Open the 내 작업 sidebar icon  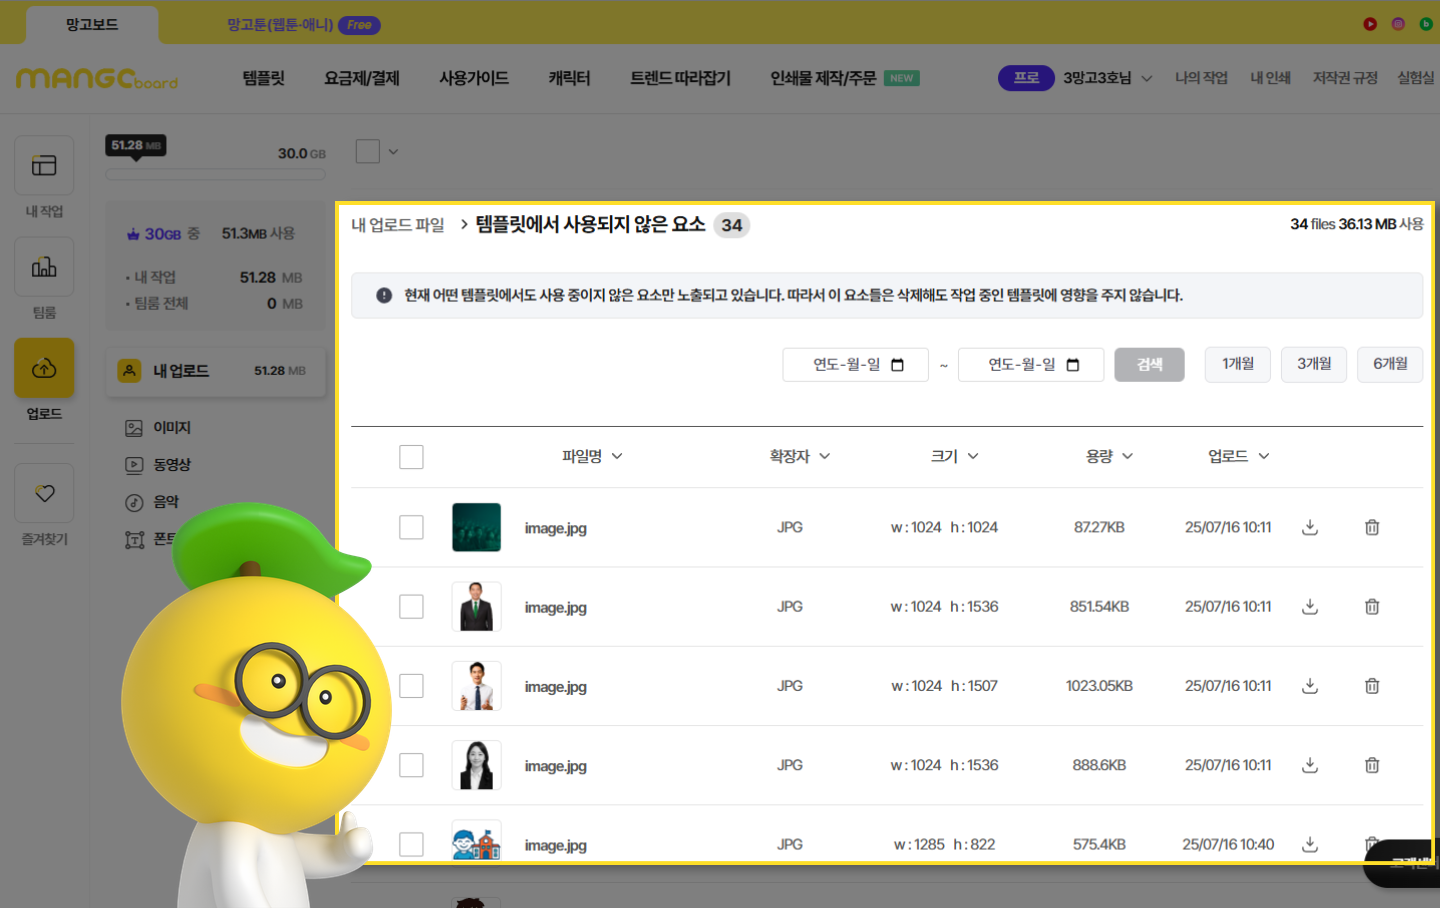[44, 166]
